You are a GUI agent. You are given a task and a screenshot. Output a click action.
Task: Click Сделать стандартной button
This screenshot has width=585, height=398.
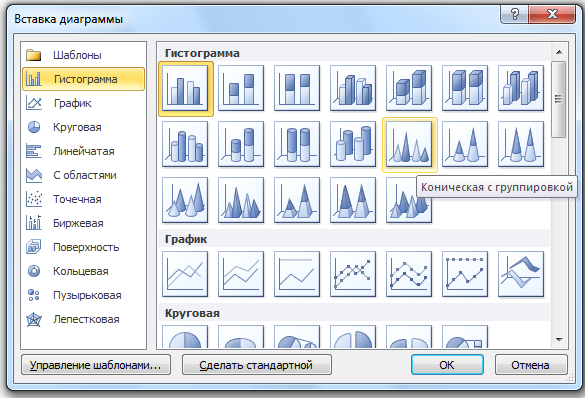(257, 365)
